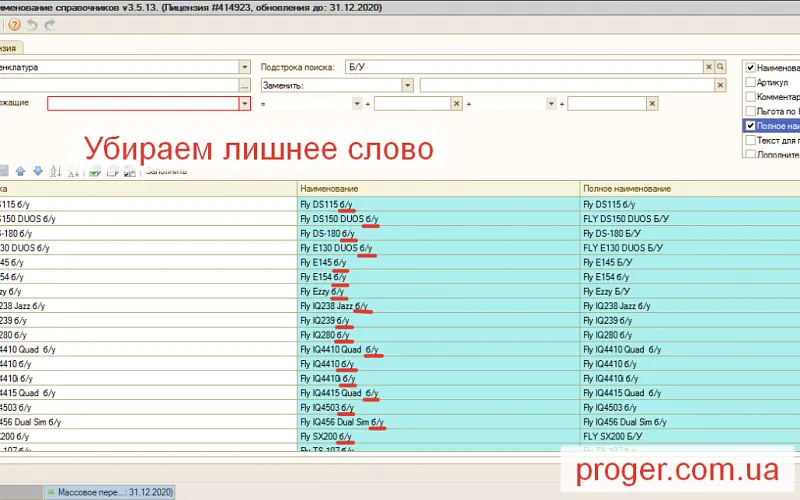Screen dimensions: 800x500
Task: Open selection ellipsis button under номенклатура
Action: [244, 86]
